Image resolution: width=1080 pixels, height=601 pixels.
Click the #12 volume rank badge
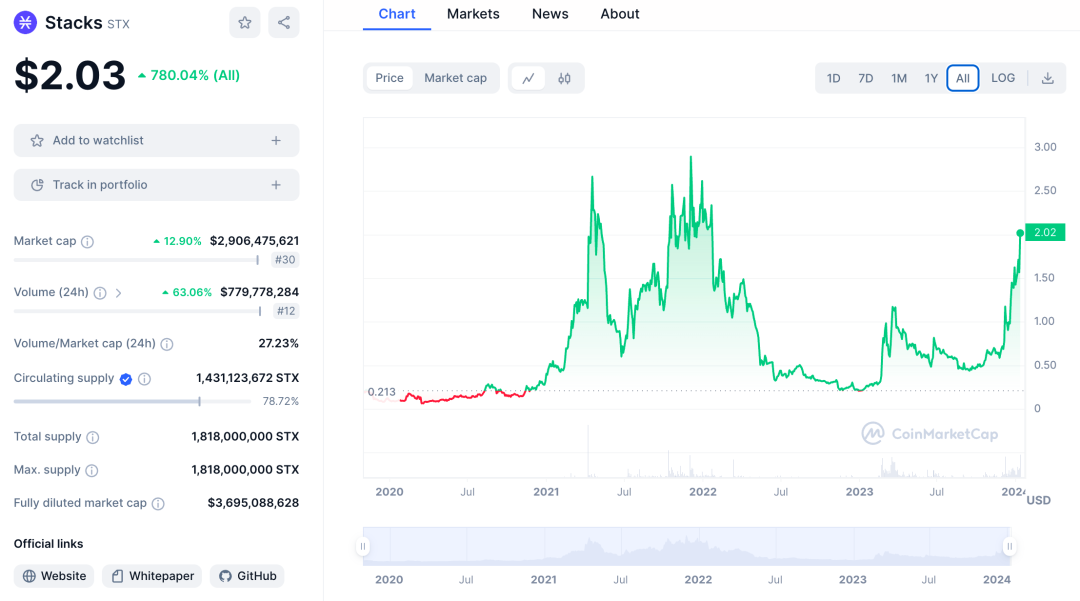tap(286, 311)
